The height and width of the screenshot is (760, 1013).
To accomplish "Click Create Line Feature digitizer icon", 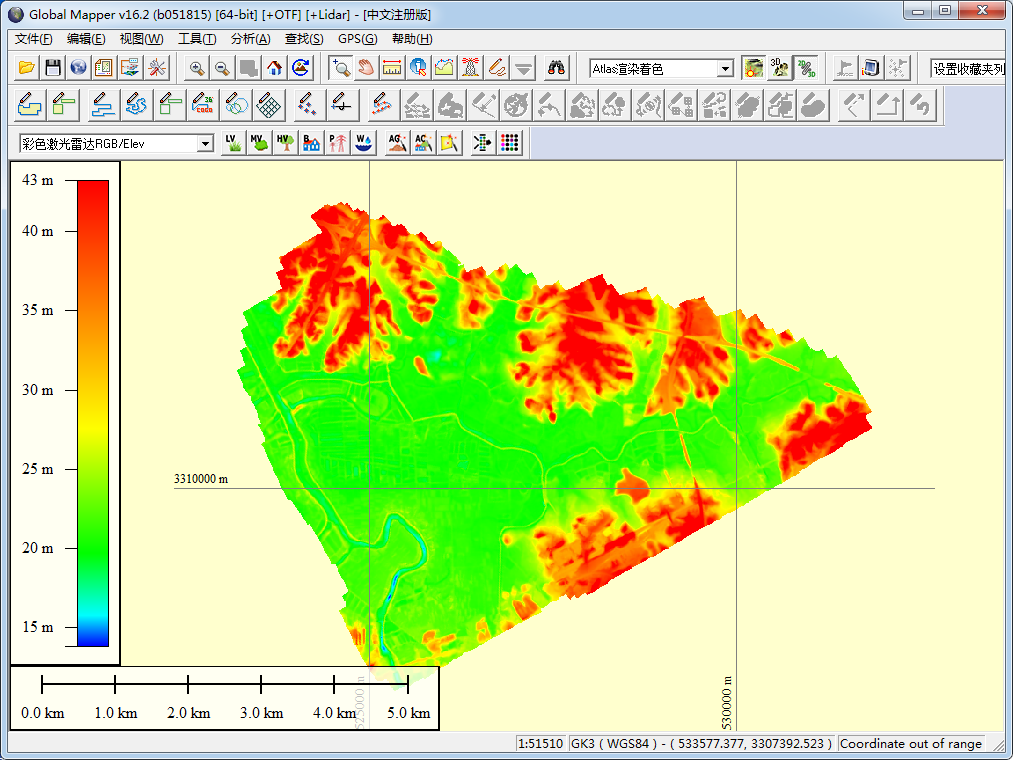I will click(103, 105).
